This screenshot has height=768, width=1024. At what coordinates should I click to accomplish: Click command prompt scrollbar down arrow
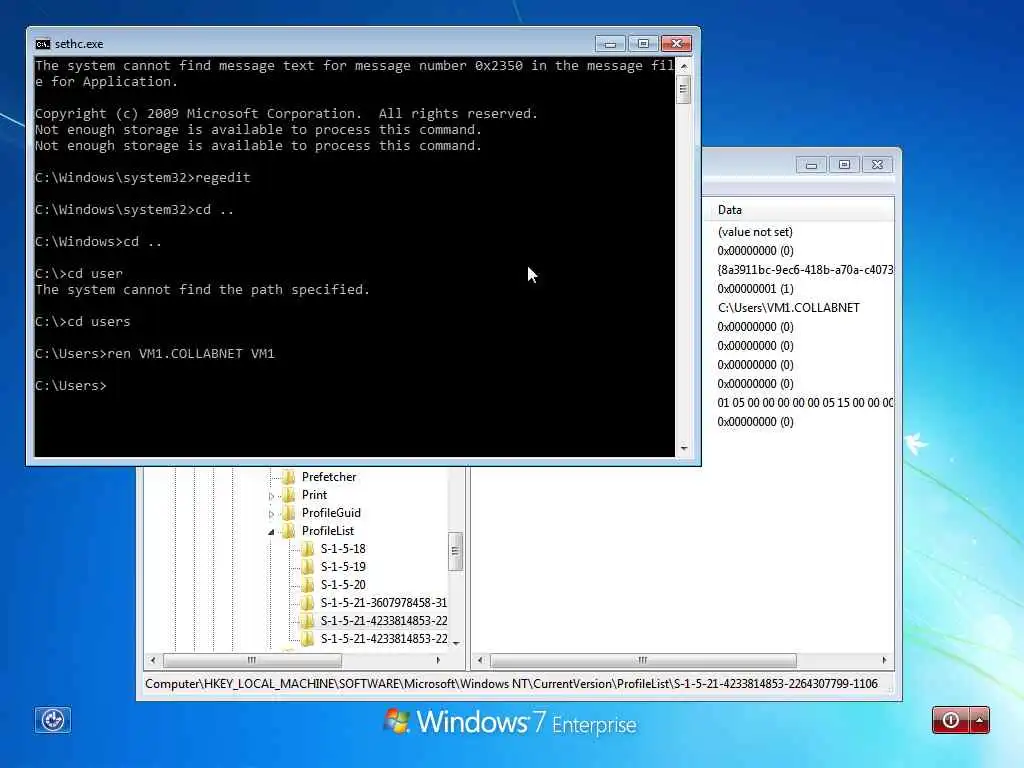click(684, 448)
